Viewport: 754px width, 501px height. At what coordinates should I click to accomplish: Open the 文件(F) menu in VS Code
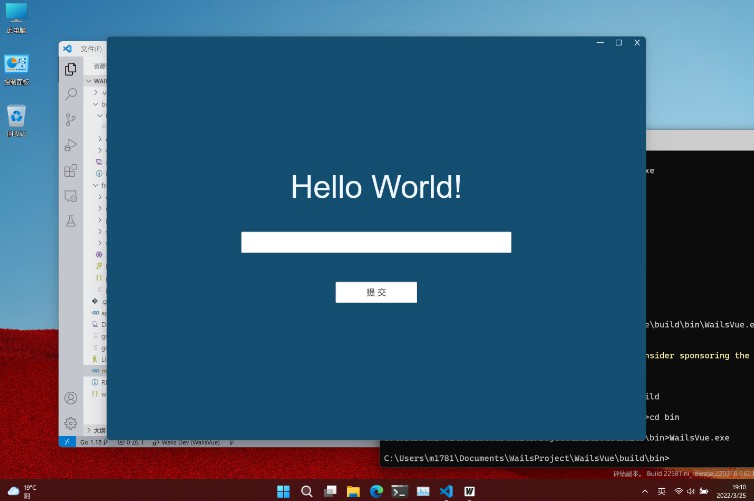90,48
